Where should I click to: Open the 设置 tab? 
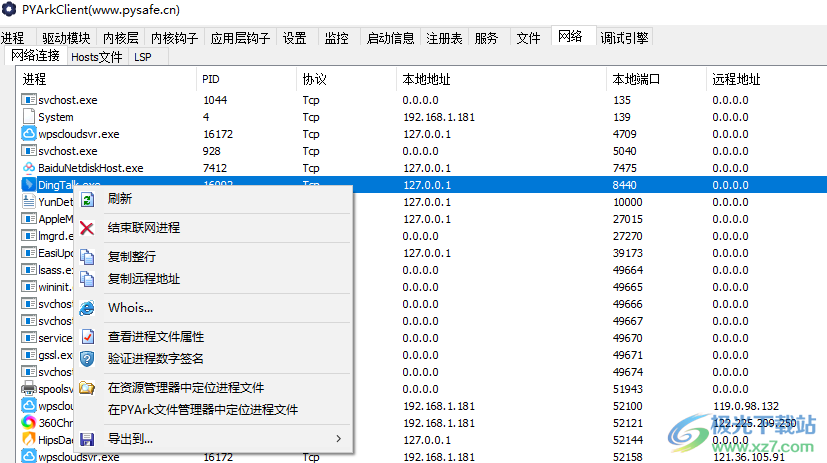pos(294,38)
